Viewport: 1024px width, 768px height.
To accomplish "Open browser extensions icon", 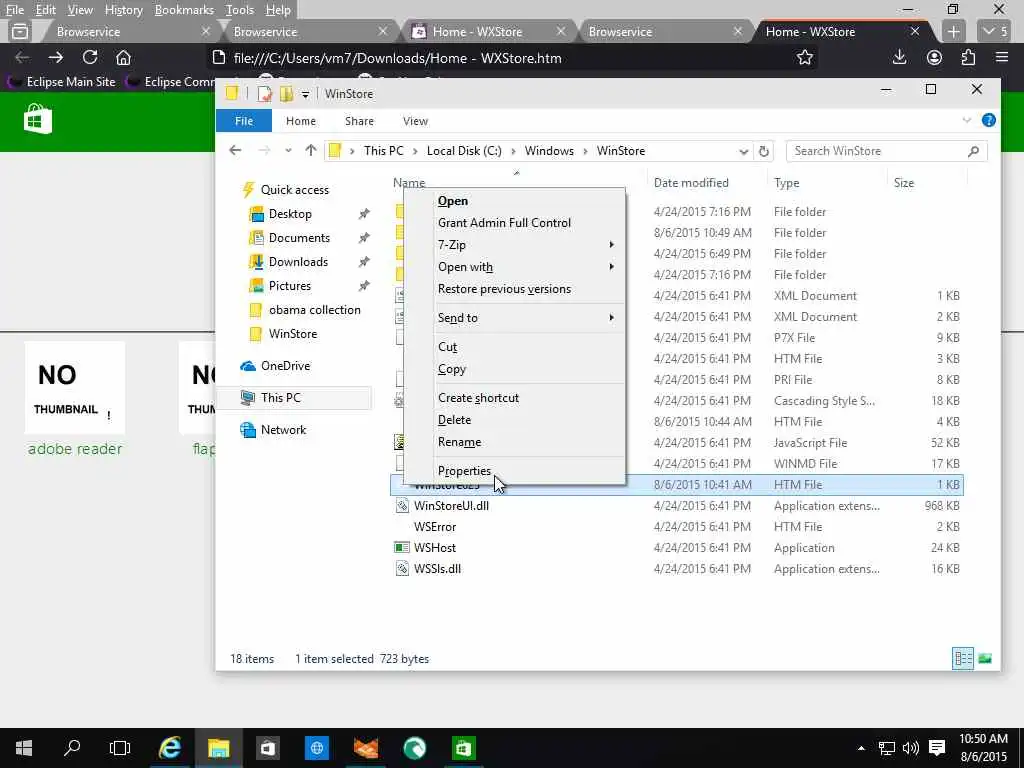I will [968, 57].
